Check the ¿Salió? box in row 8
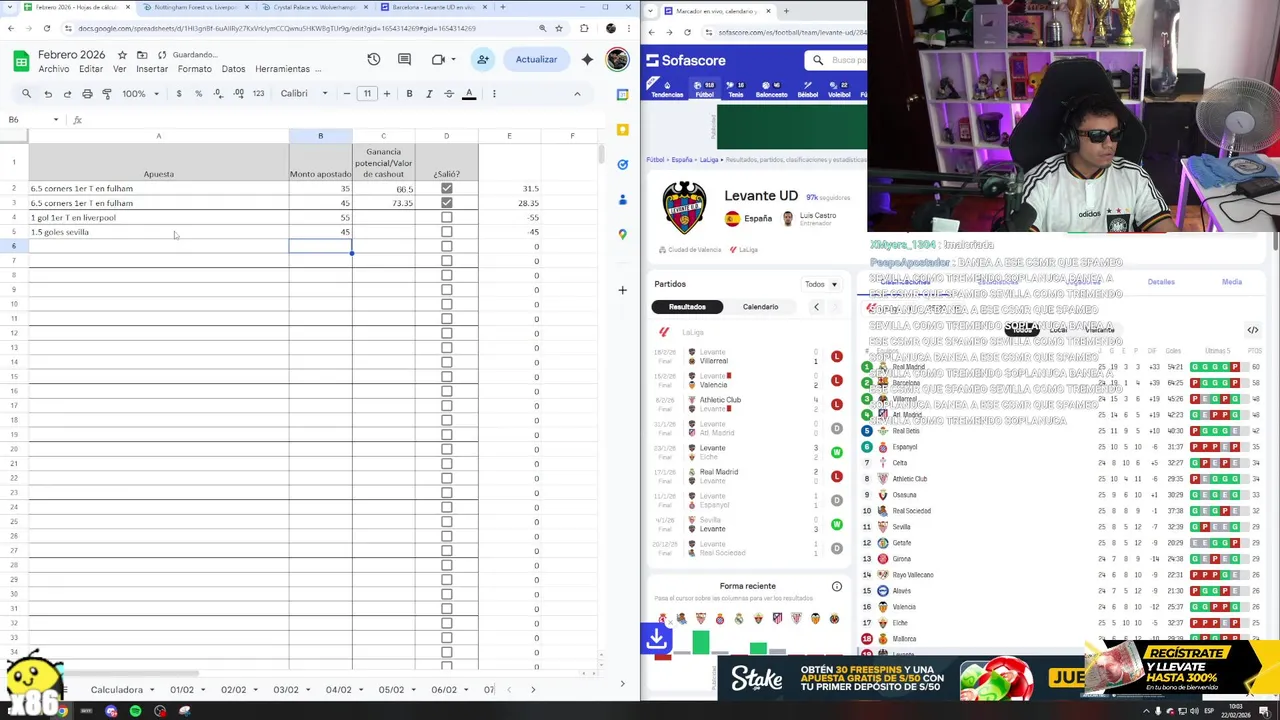Viewport: 1280px width, 720px height. click(x=446, y=275)
